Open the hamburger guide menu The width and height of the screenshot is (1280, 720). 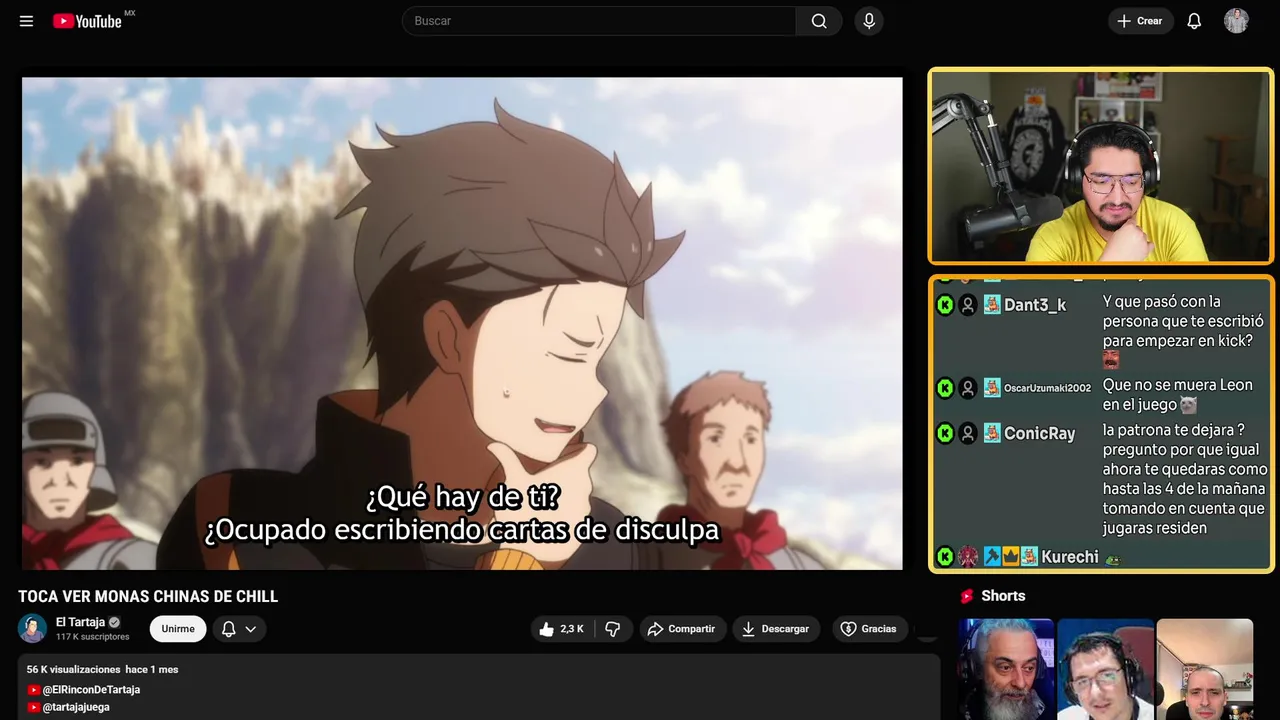coord(26,21)
